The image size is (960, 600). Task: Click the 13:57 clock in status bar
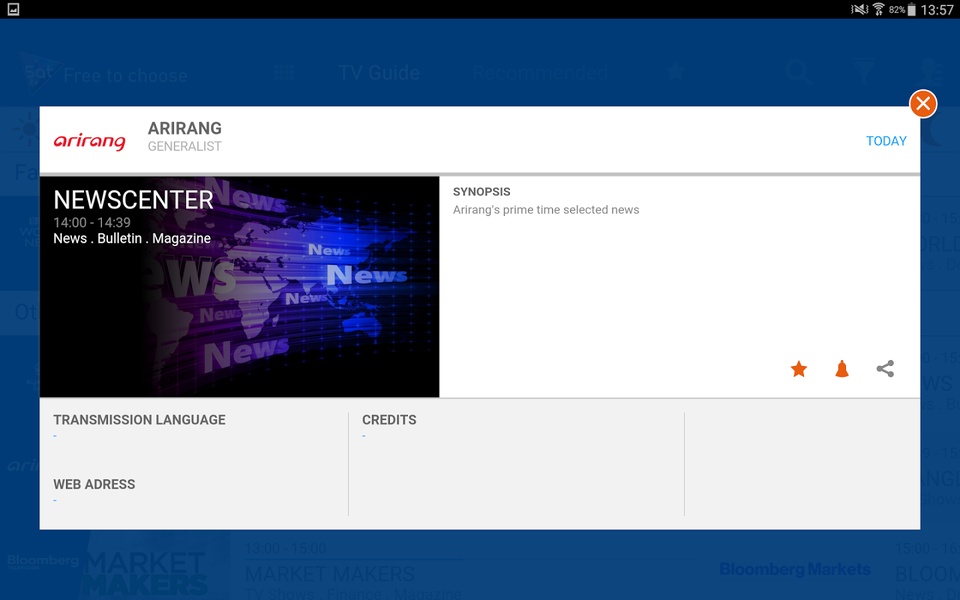pos(937,9)
